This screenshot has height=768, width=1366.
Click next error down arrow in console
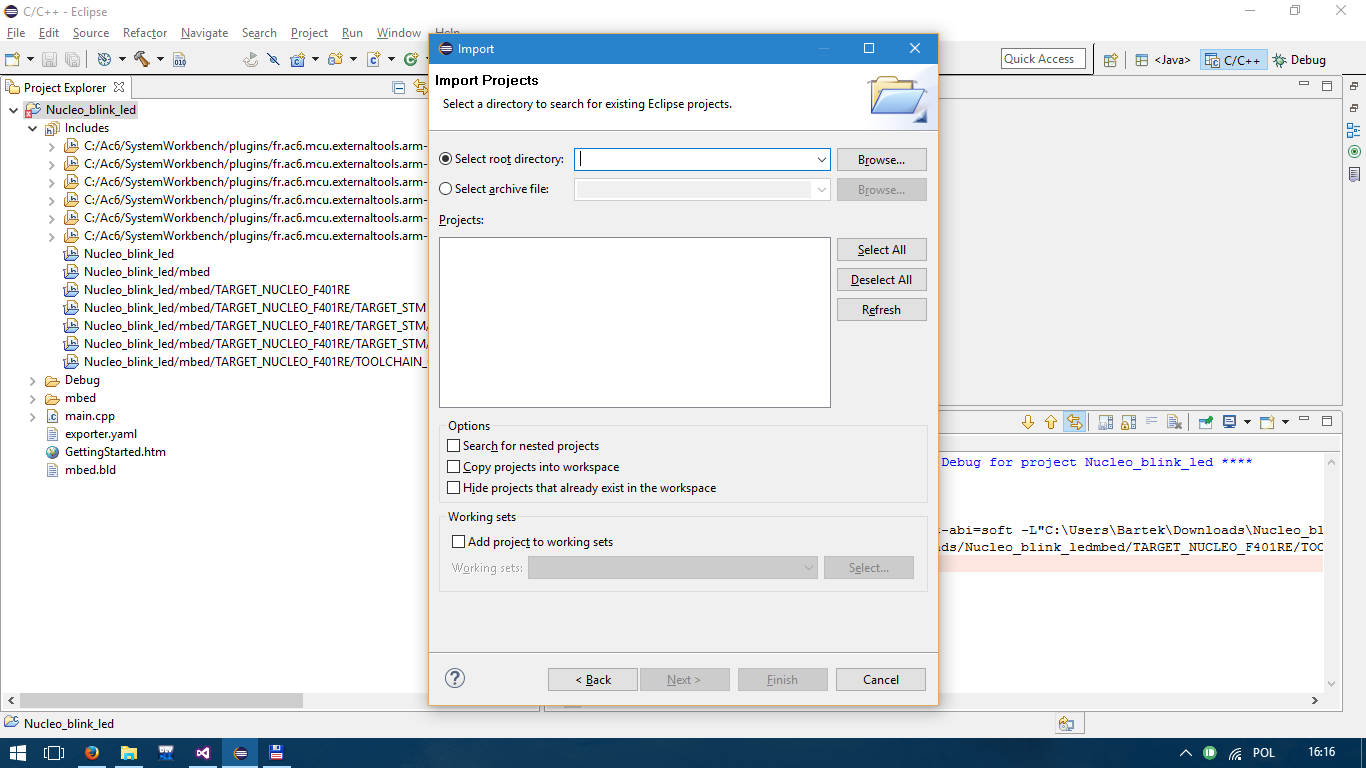(x=1027, y=422)
